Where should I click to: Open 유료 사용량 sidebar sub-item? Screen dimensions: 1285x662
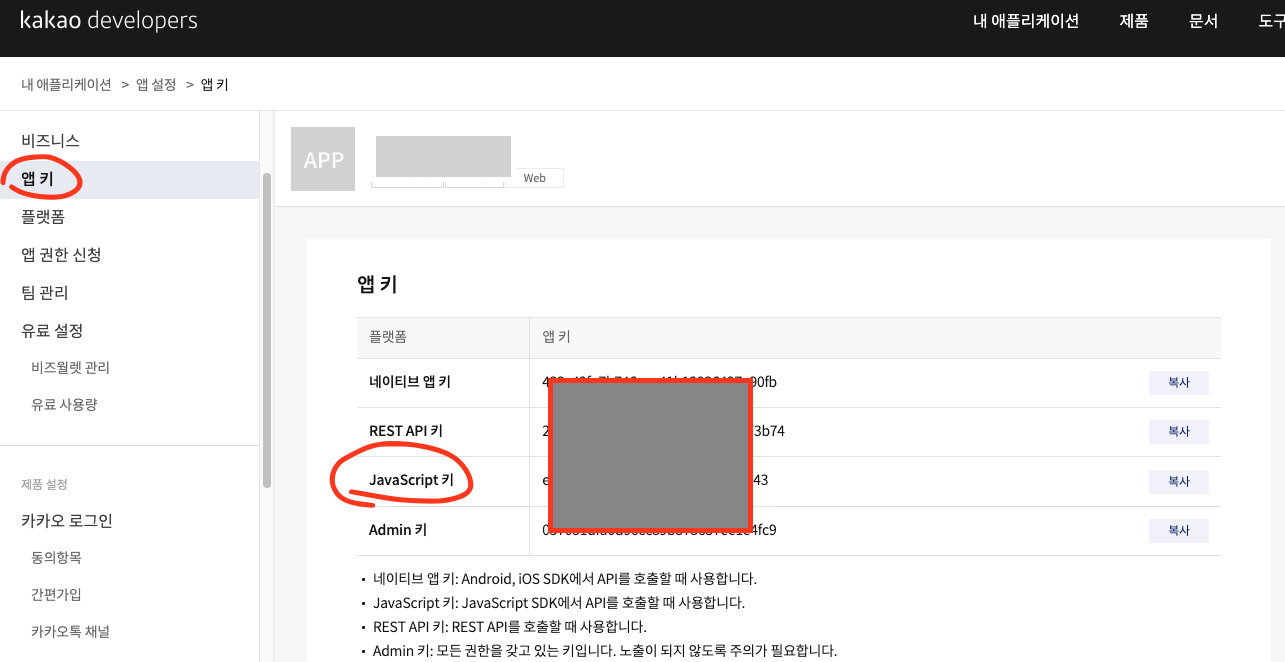[64, 405]
